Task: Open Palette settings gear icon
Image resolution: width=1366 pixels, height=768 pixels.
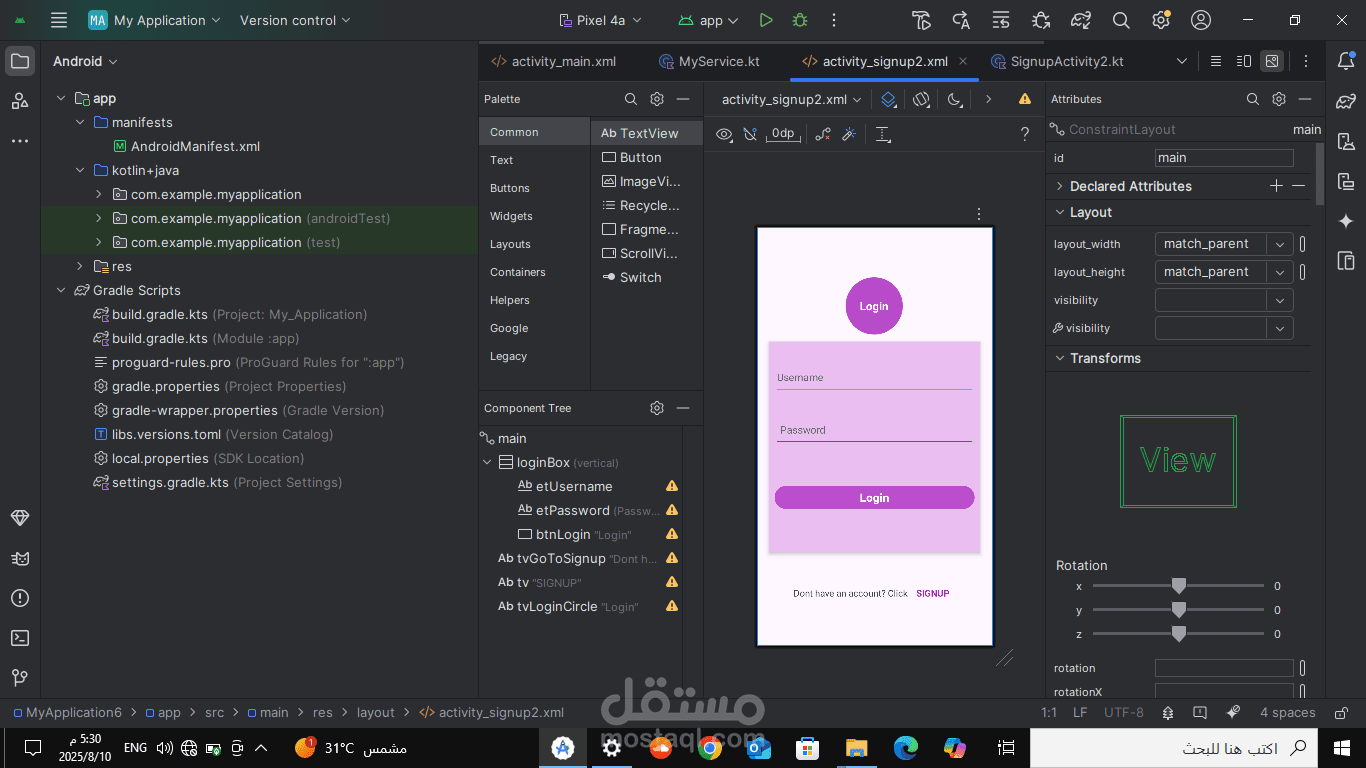Action: point(657,99)
